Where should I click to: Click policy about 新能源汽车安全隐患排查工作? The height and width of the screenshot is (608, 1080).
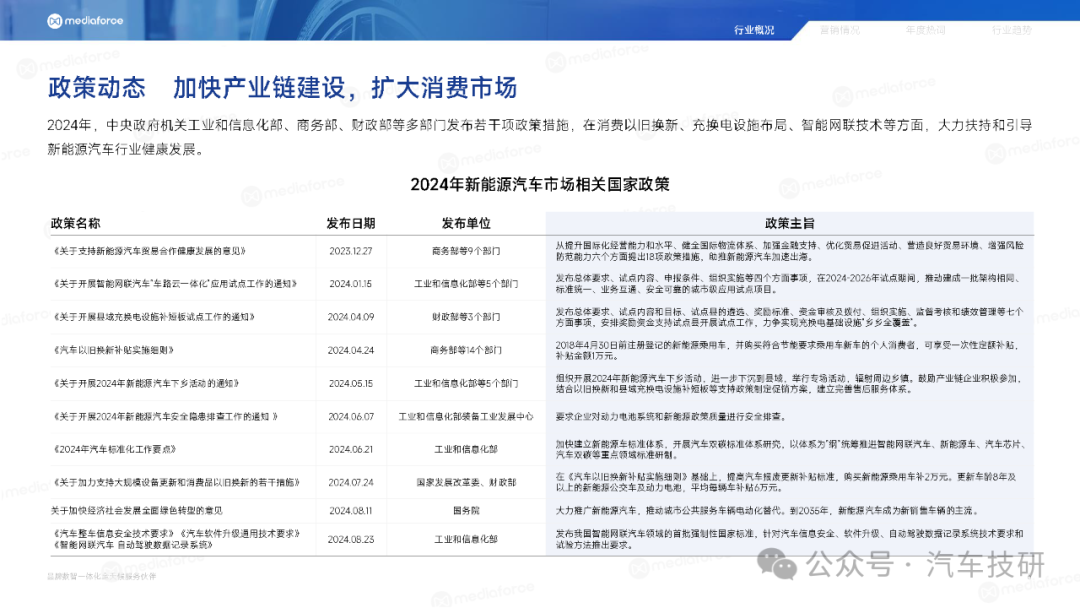coord(165,417)
